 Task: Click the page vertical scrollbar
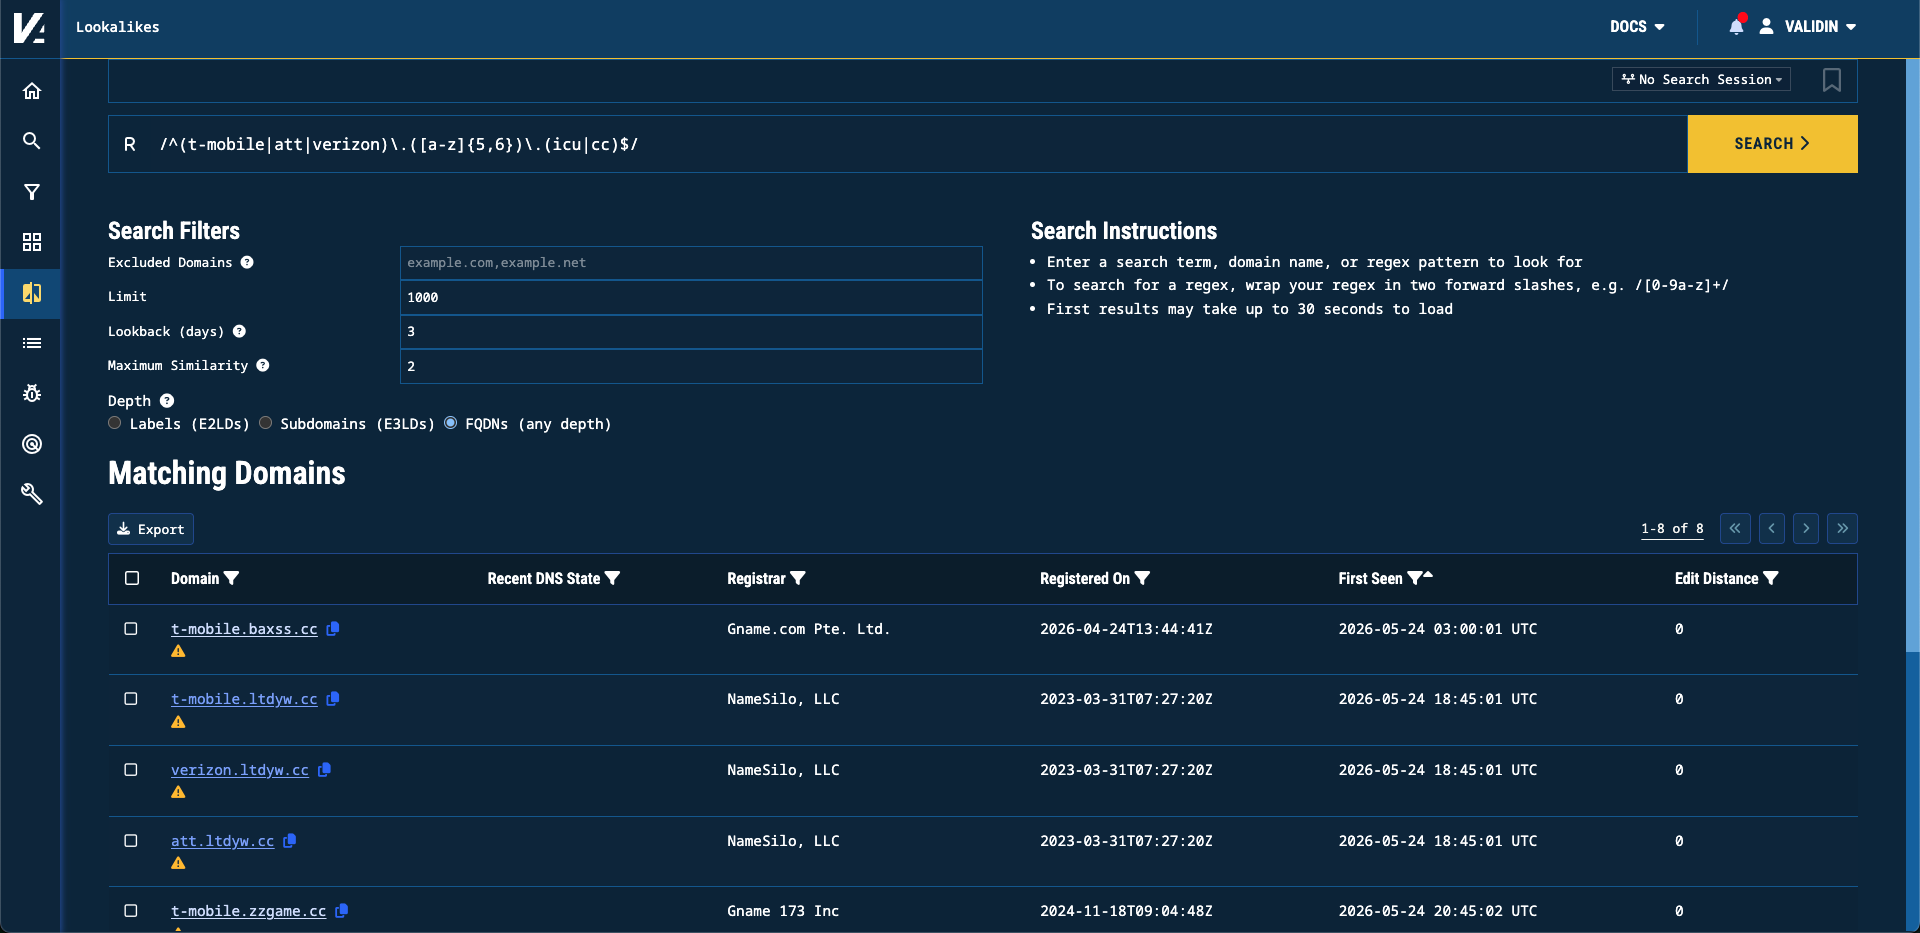pos(1913,355)
